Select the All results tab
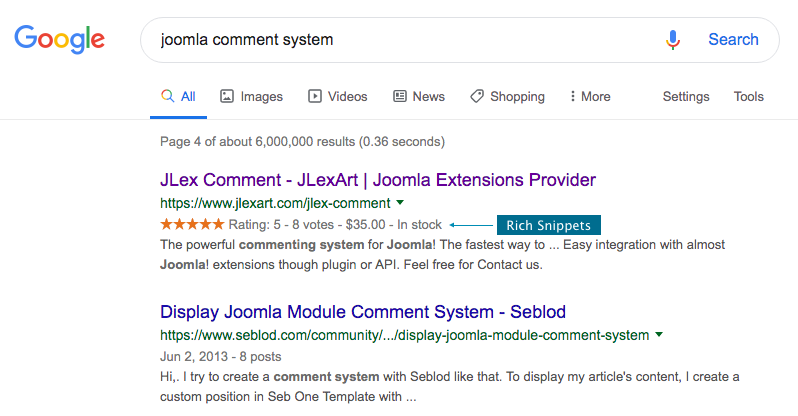 (179, 97)
